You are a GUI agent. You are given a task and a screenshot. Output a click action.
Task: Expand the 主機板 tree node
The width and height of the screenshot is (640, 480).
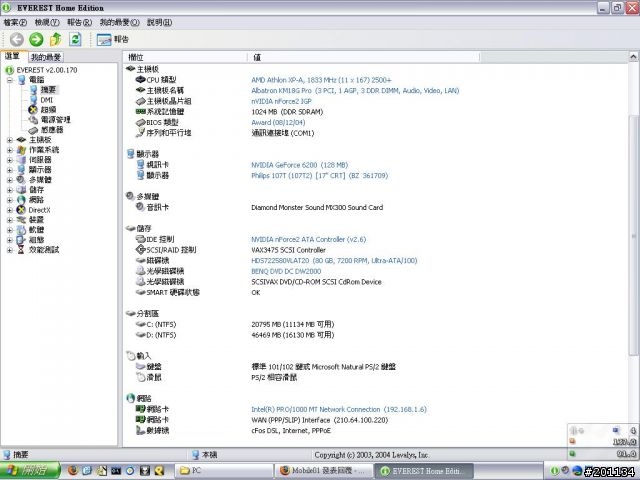[x=10, y=140]
